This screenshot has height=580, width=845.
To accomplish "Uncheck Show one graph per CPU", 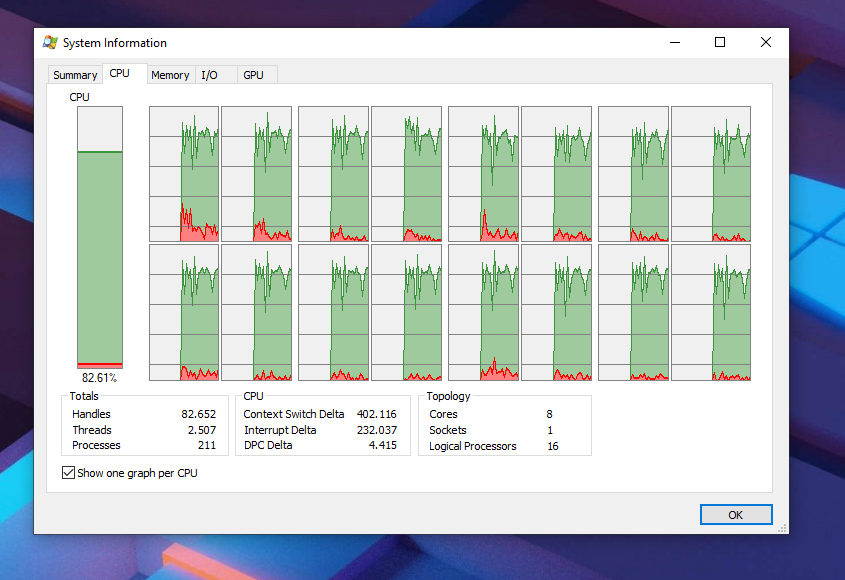I will point(69,473).
